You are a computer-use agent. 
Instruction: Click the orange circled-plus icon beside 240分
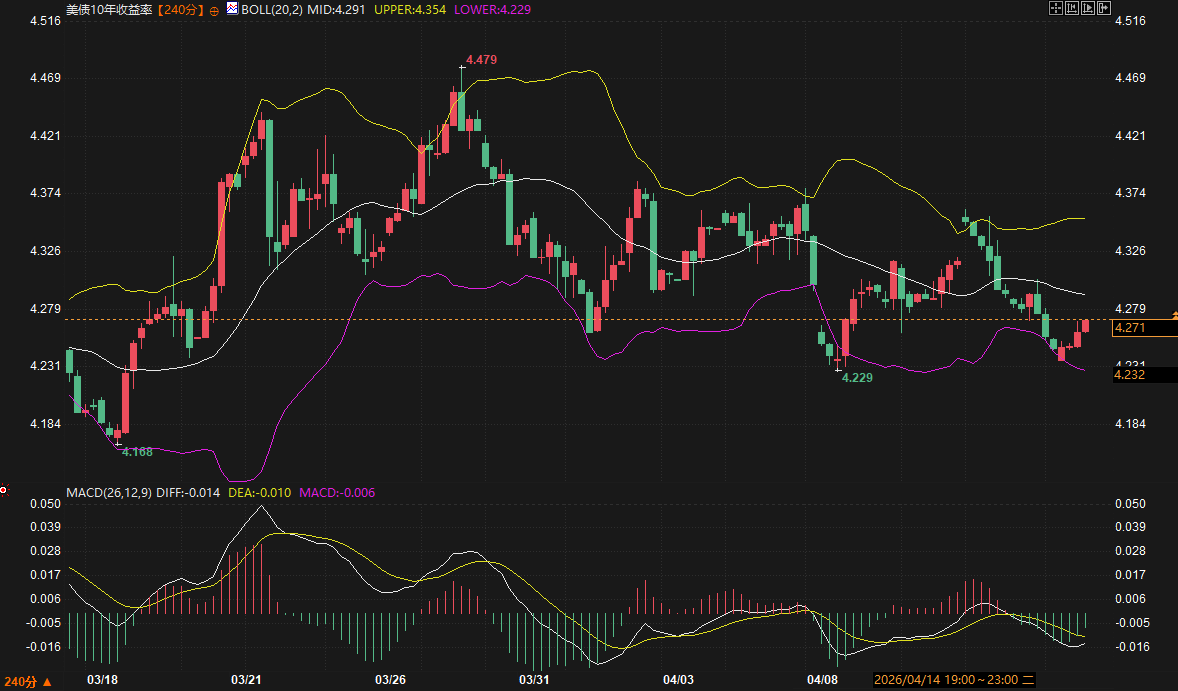(214, 9)
